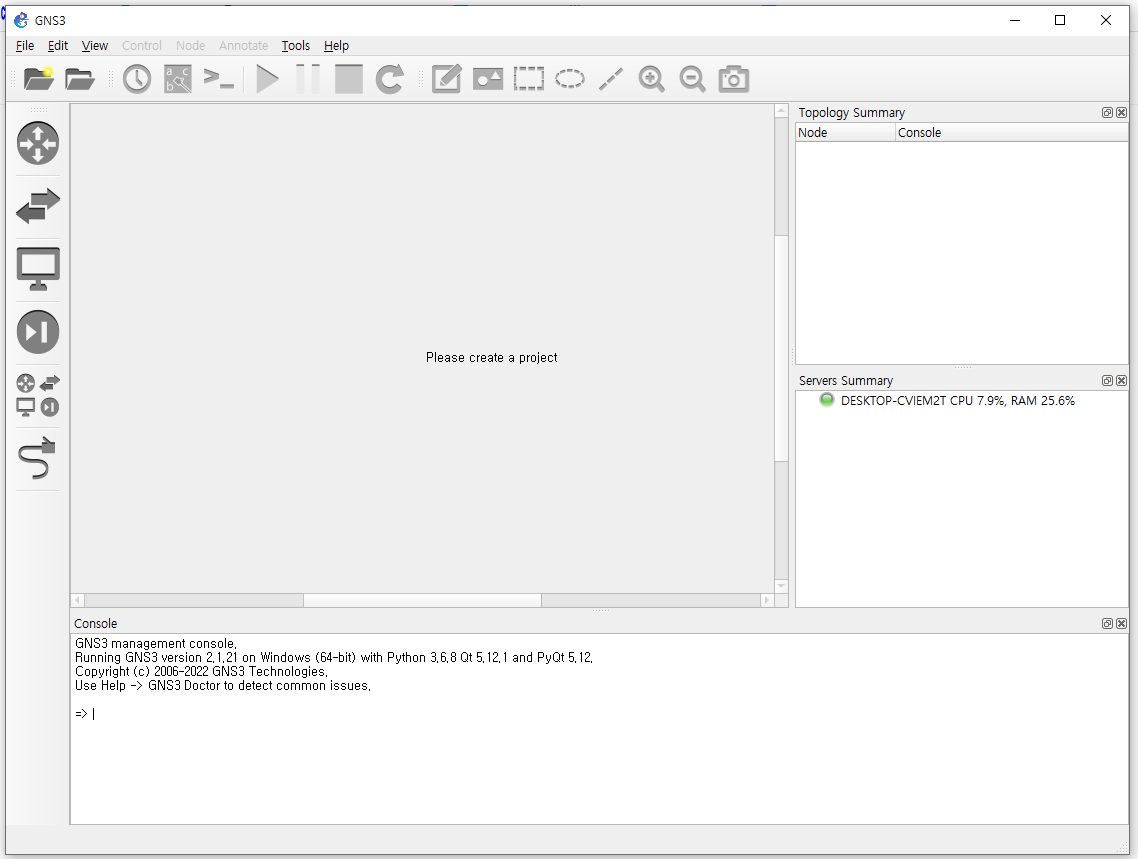This screenshot has width=1138, height=859.
Task: Open the snapshots clock icon
Action: click(136, 78)
